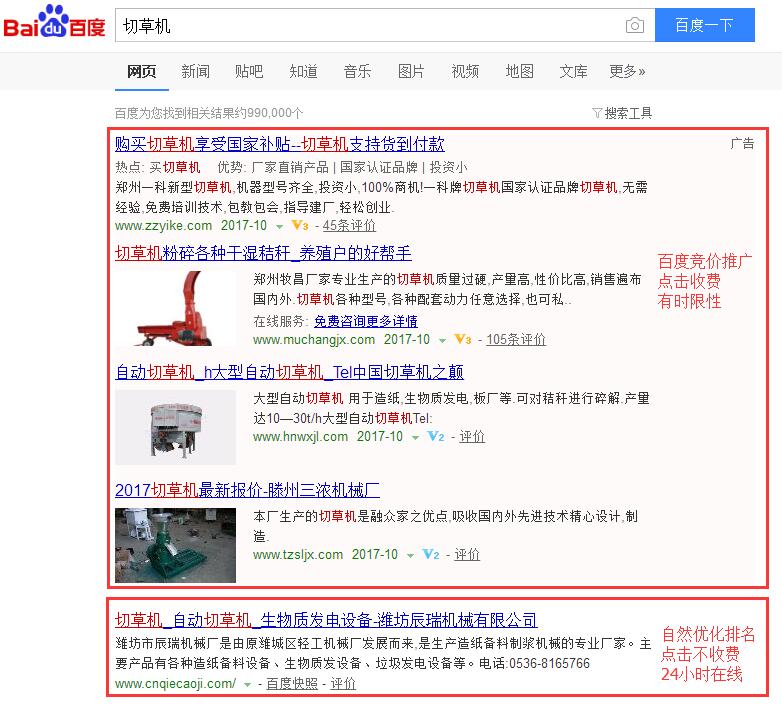The width and height of the screenshot is (782, 705).
Task: Click the red chaff cutter thumbnail
Action: (x=176, y=308)
